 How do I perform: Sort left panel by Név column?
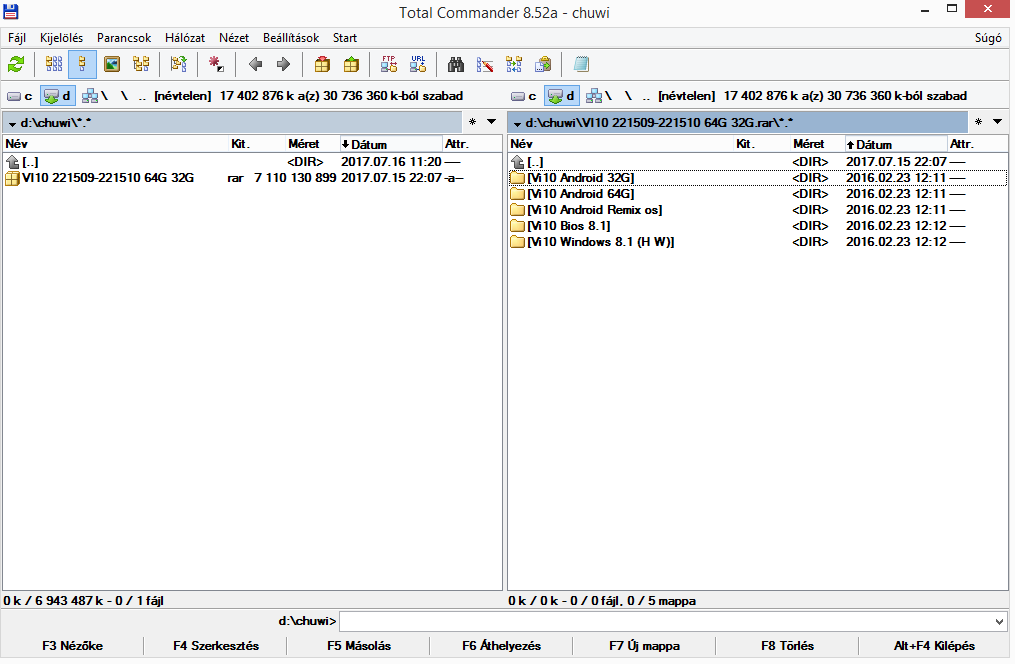coord(116,144)
